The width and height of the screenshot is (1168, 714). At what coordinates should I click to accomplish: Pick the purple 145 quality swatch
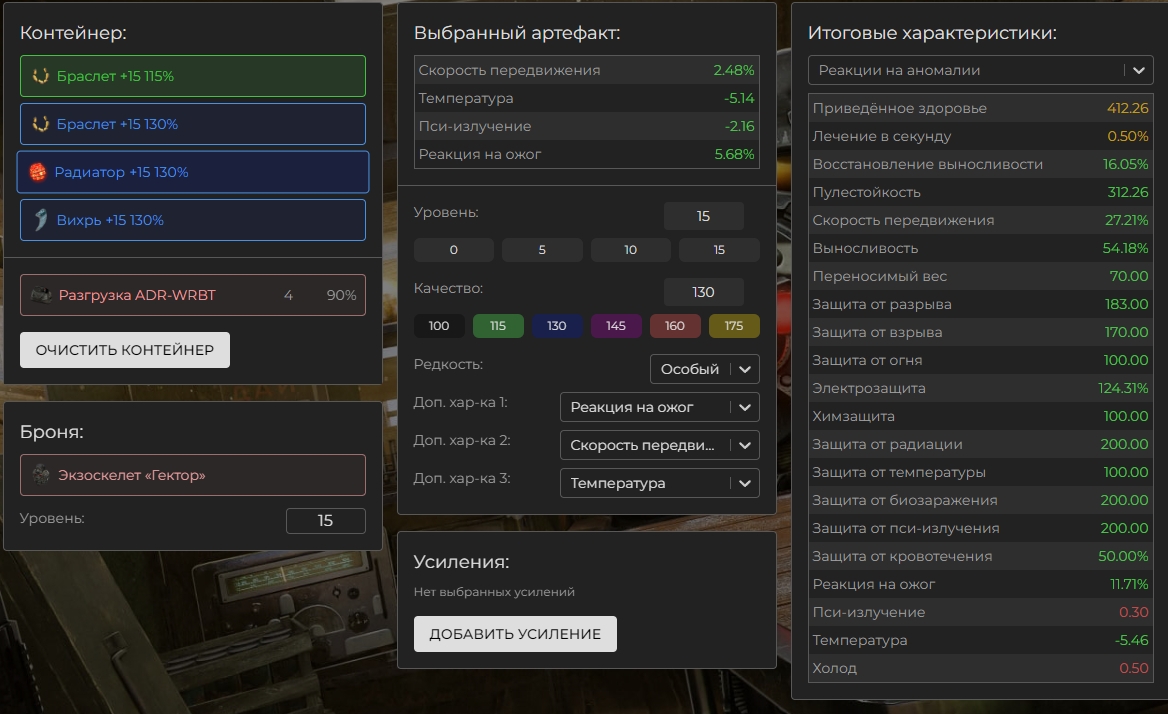point(616,326)
